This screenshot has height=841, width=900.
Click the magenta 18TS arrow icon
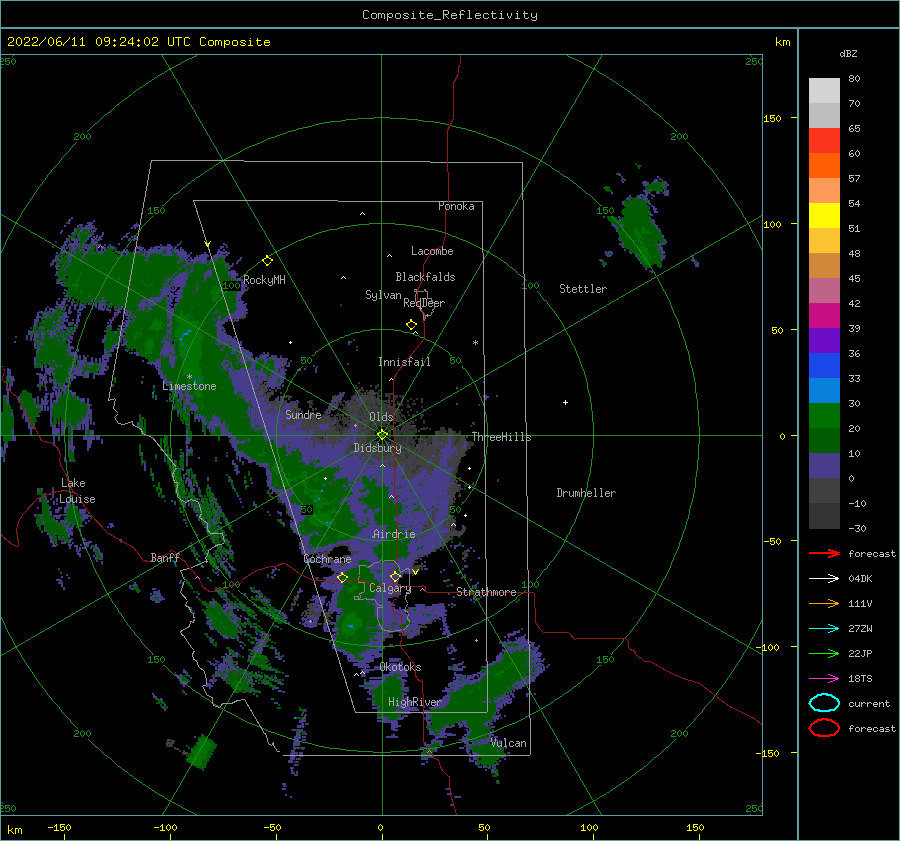[824, 679]
